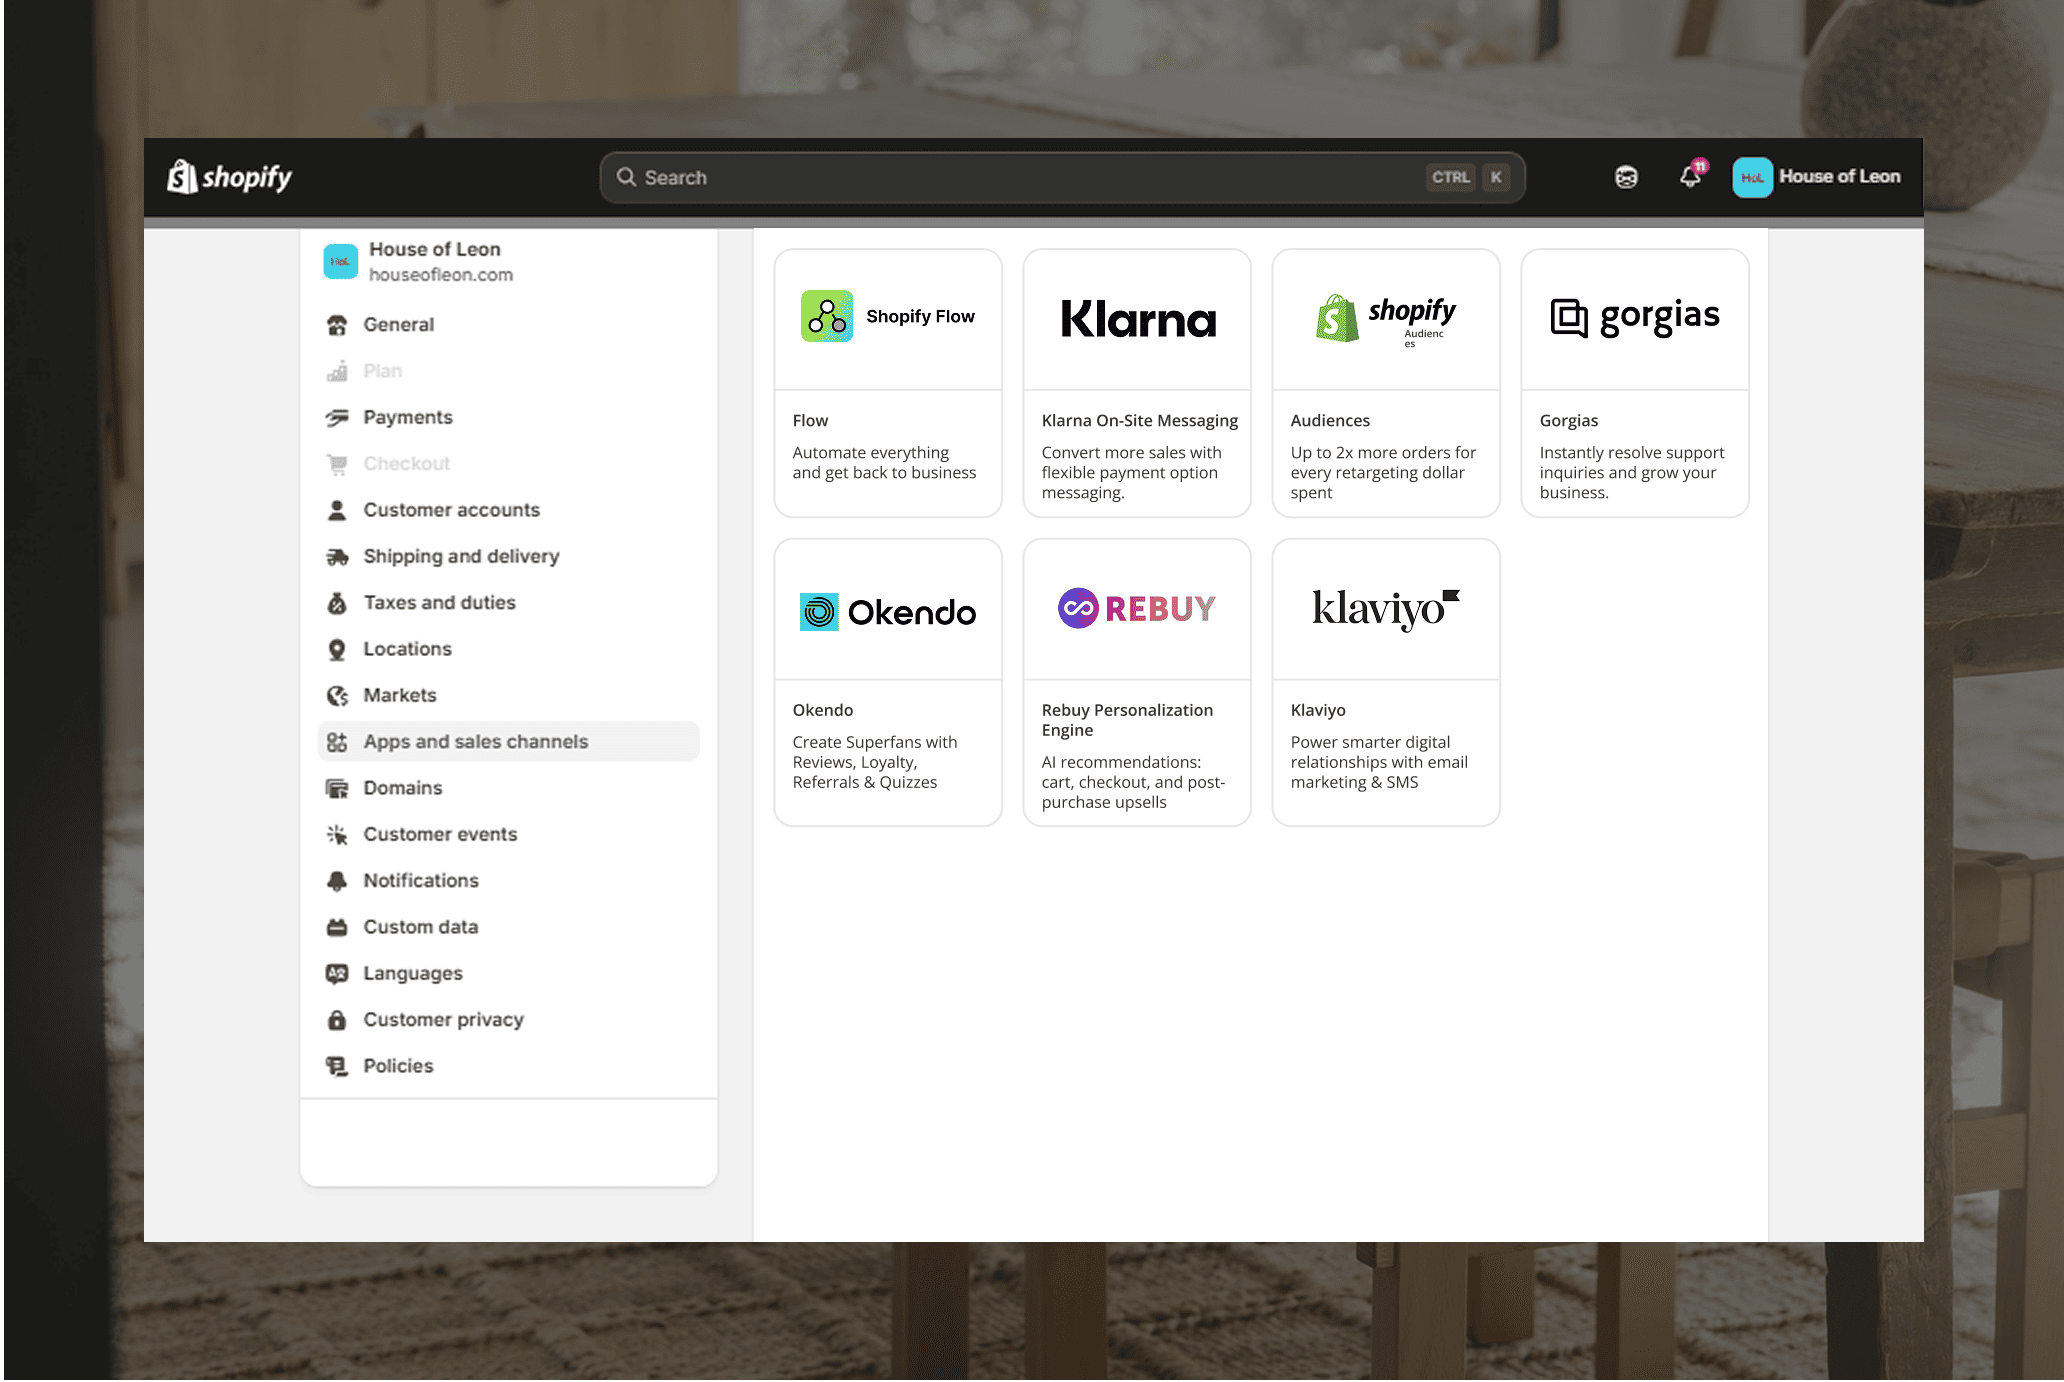Focus the Search input field
2064x1382 pixels.
(1062, 177)
